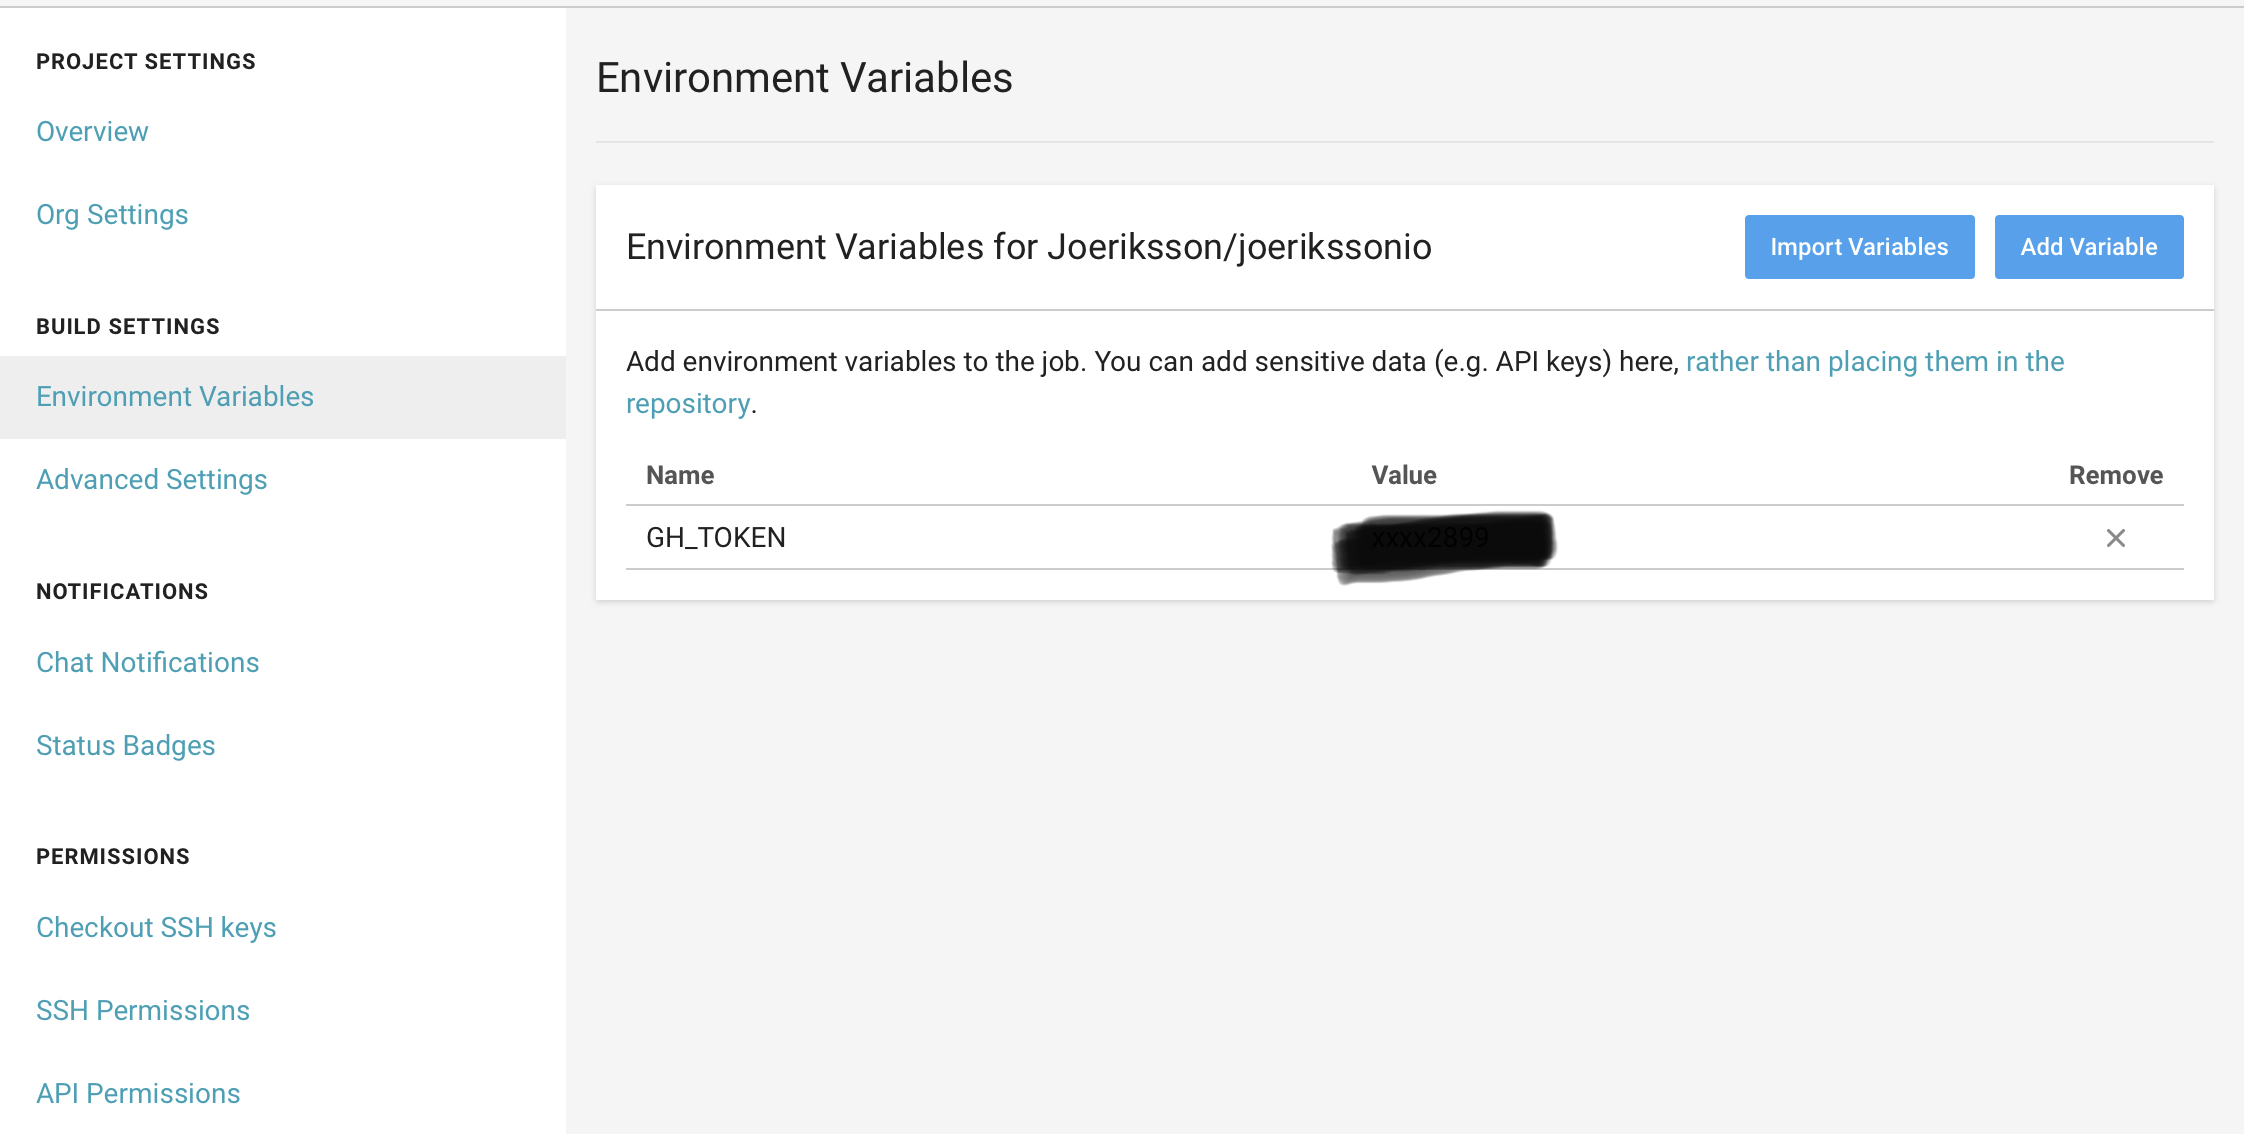Open Checkout SSH keys

click(x=156, y=927)
